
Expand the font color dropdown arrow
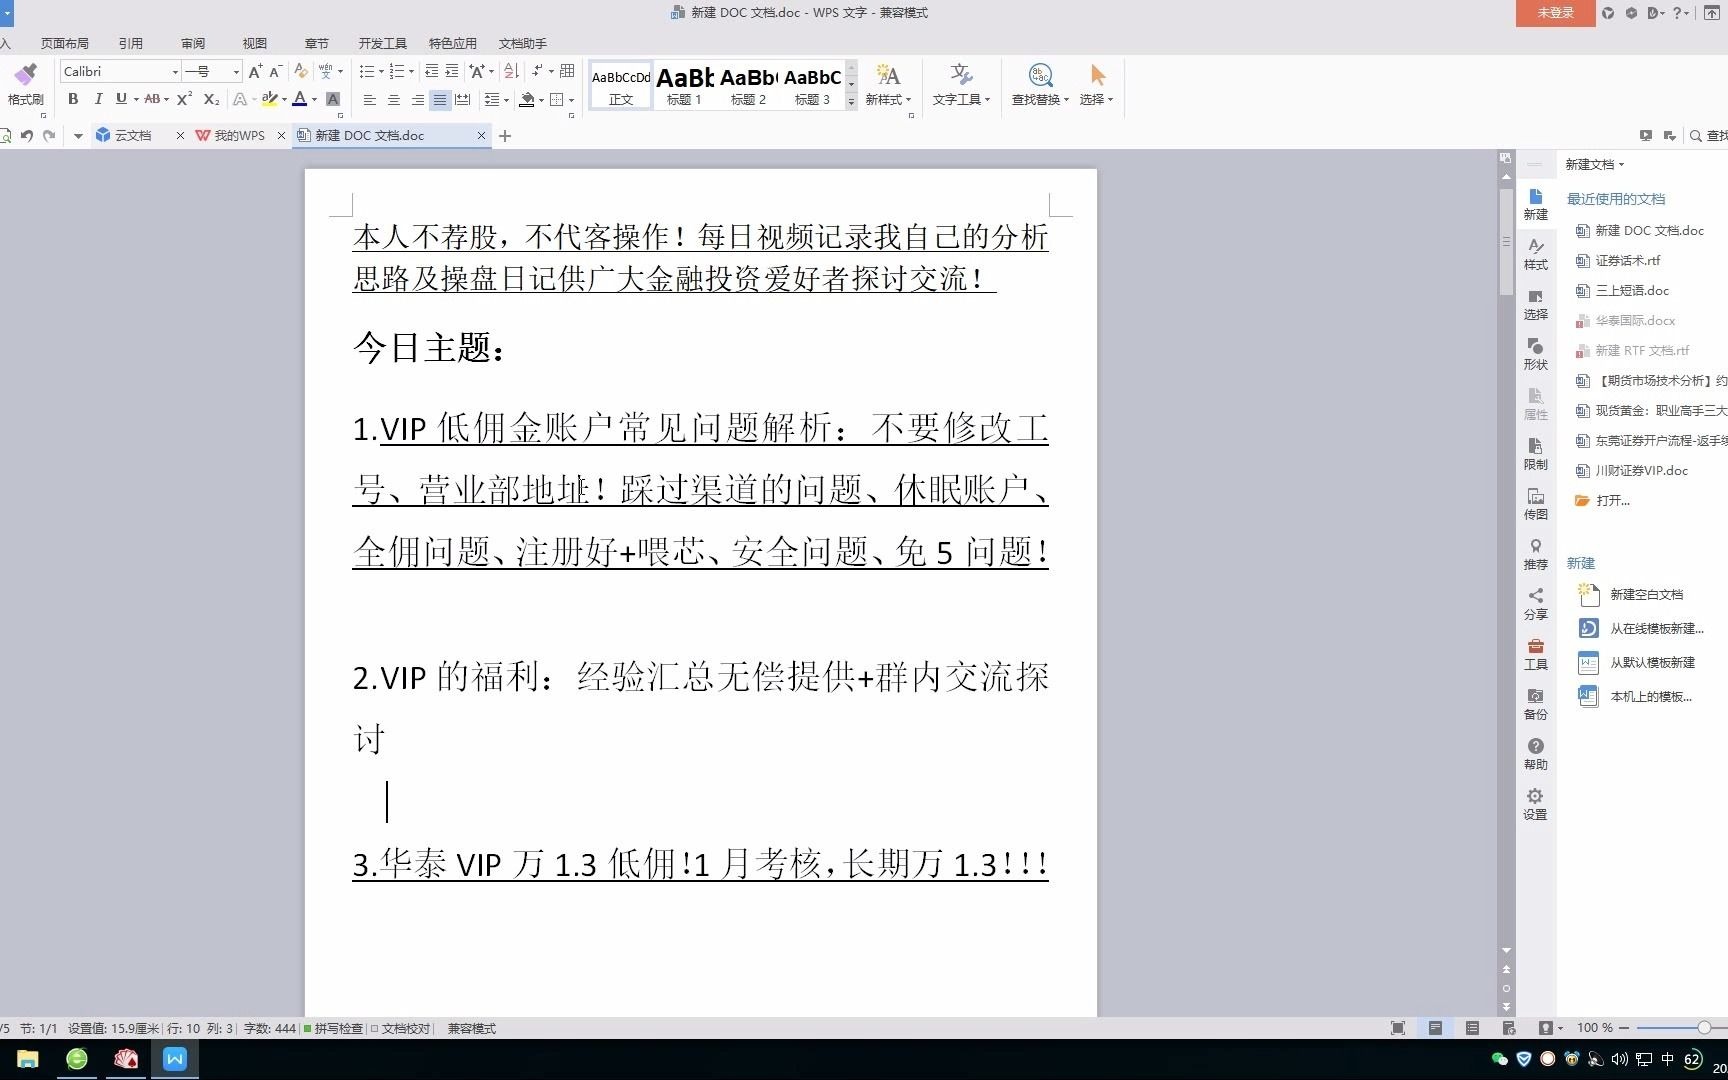(x=313, y=99)
